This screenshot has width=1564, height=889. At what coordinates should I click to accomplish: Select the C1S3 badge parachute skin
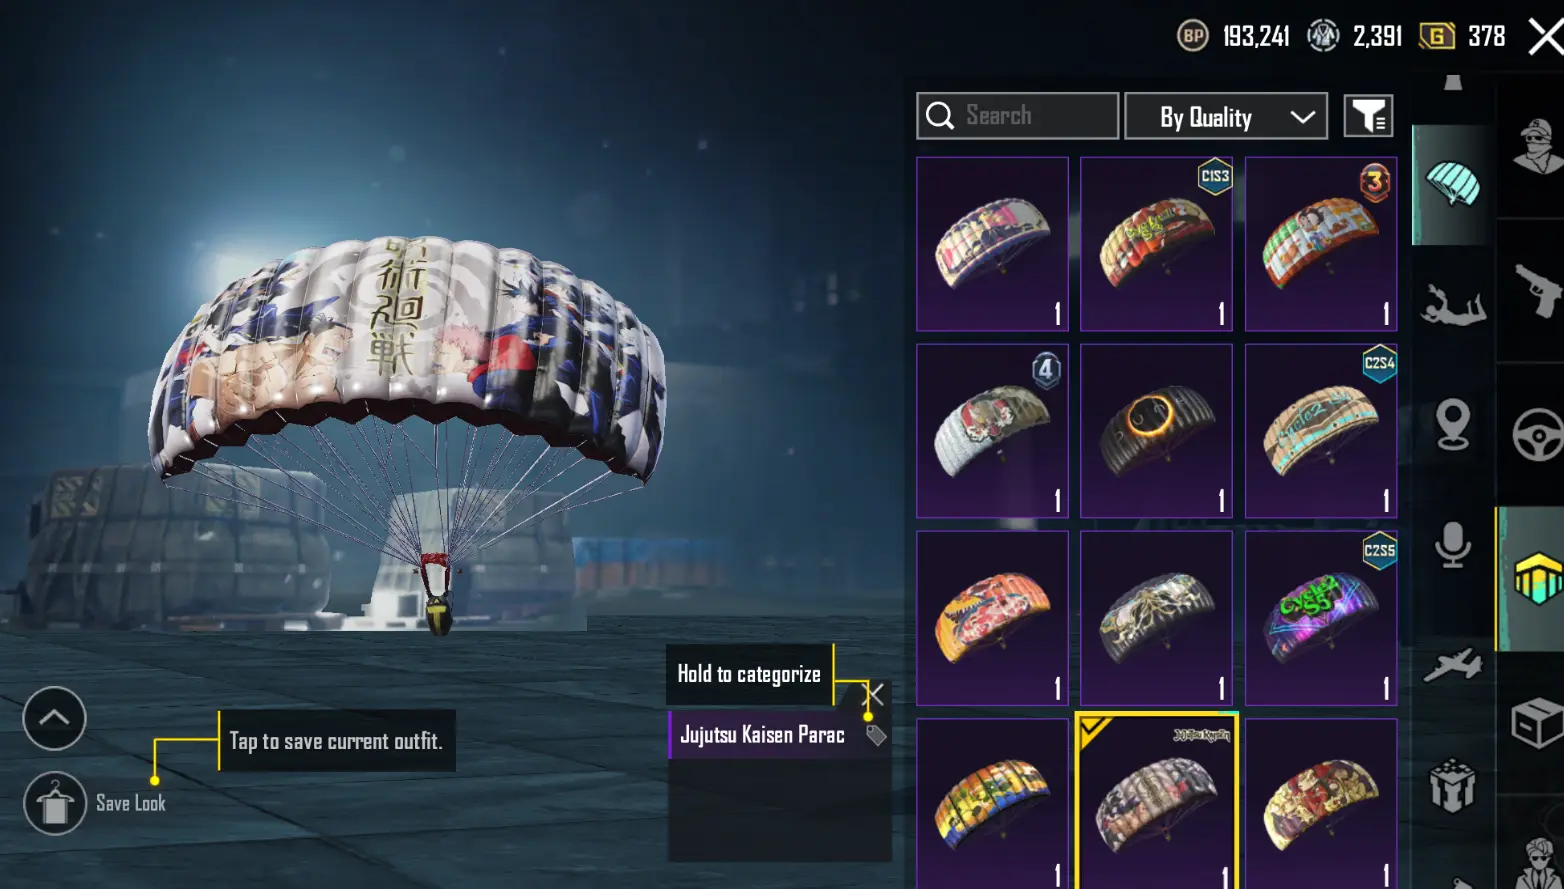click(1156, 243)
